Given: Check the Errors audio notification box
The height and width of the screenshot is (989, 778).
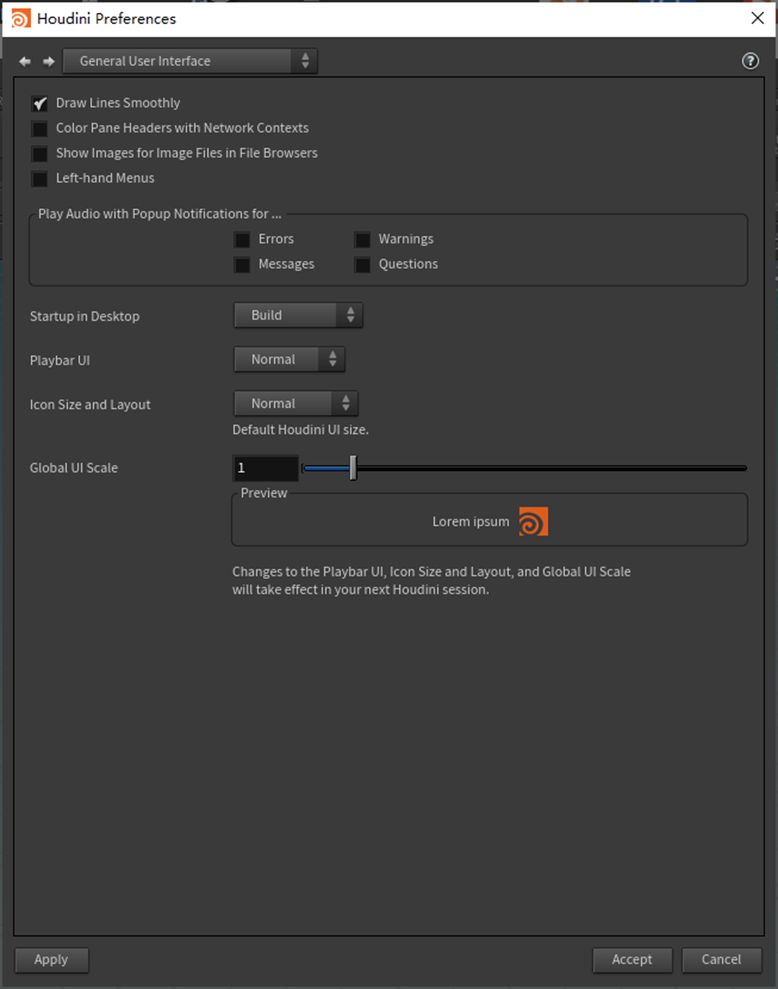Looking at the screenshot, I should coord(242,240).
